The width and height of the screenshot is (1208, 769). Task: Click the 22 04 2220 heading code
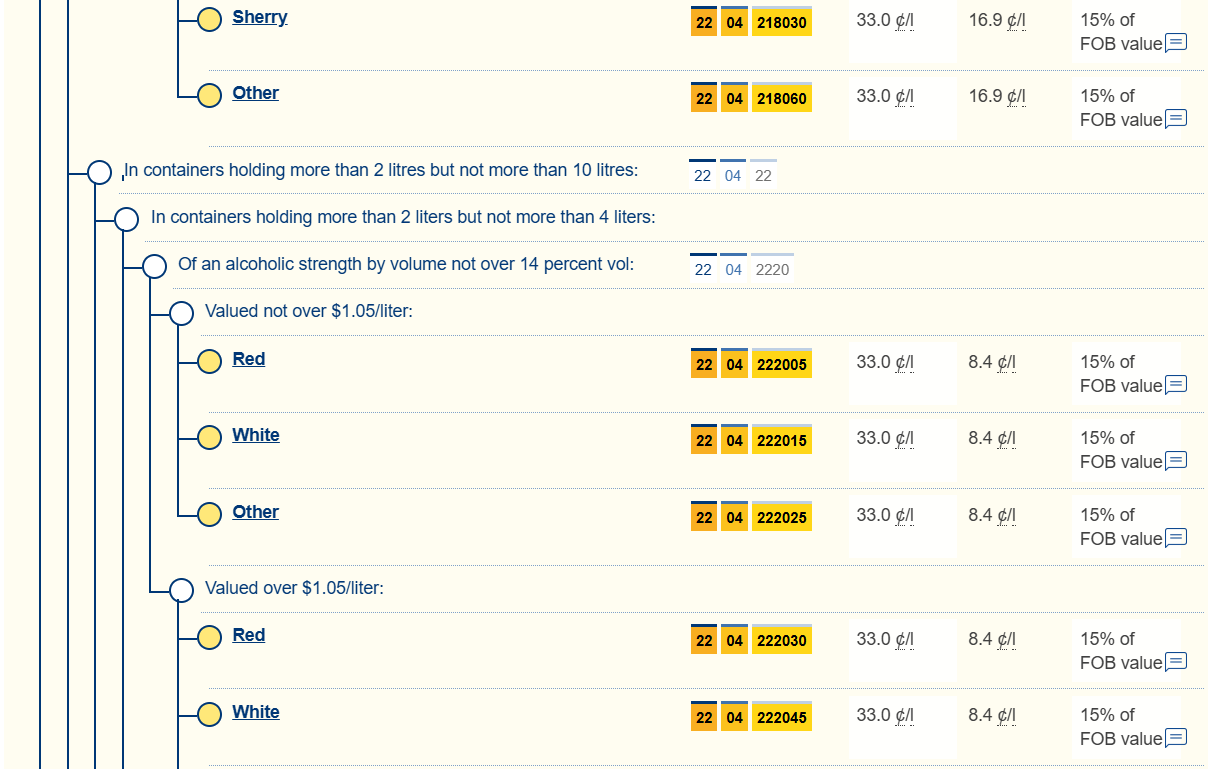point(742,270)
